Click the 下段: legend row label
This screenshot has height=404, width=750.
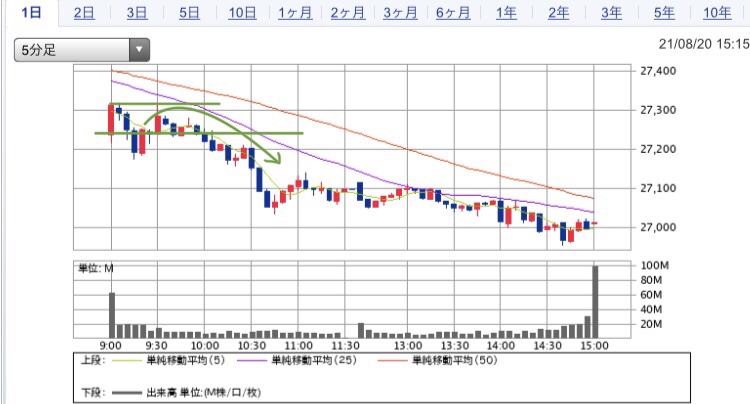(x=93, y=393)
